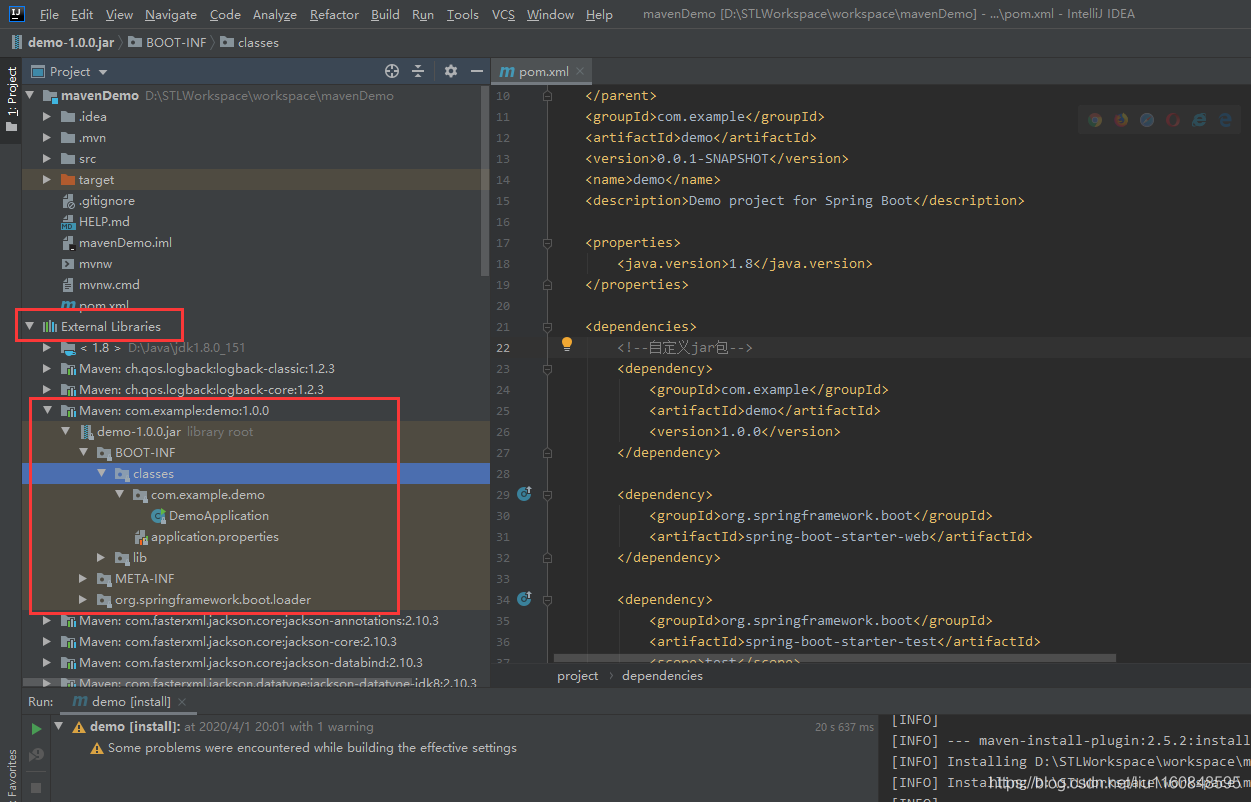The height and width of the screenshot is (802, 1251).
Task: Close the pom.xml editor tab
Action: coord(581,72)
